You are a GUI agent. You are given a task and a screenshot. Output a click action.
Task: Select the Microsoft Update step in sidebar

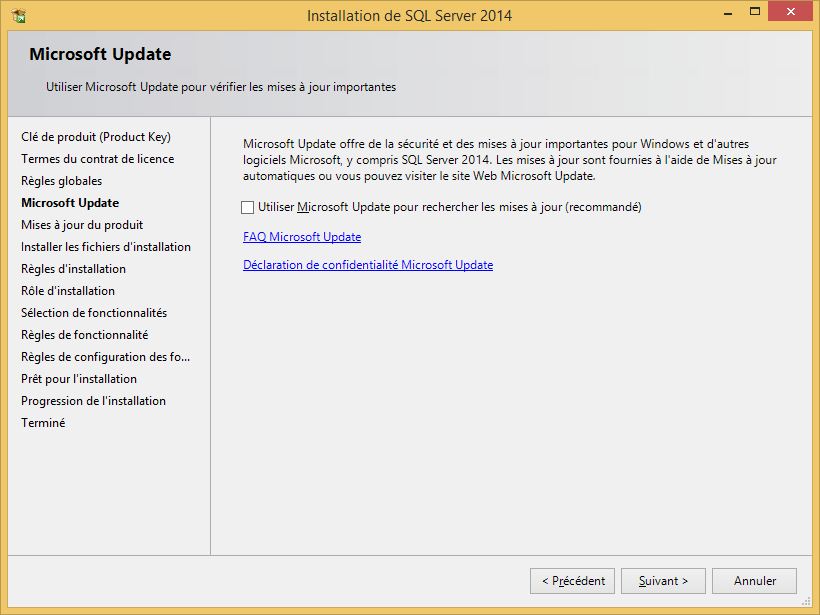pos(70,203)
